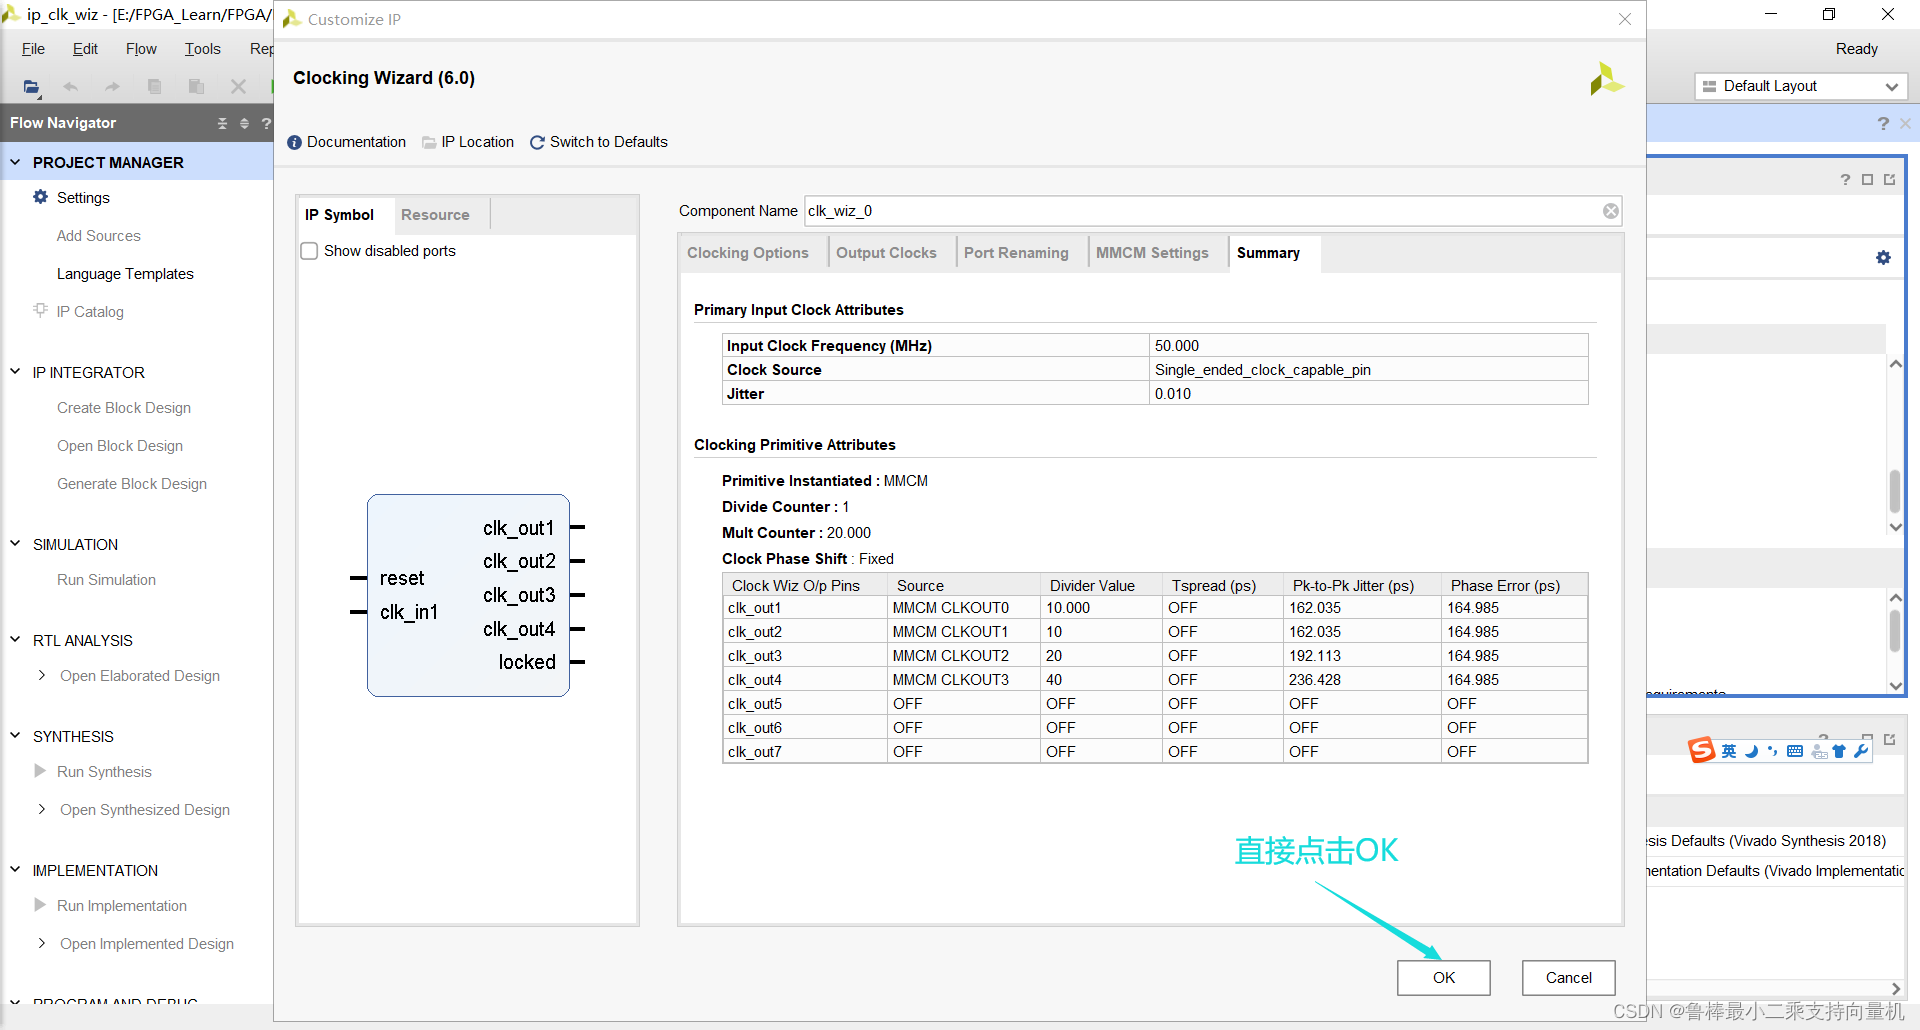The image size is (1920, 1030).
Task: Collapse IMPLEMENTATION section
Action: [15, 870]
